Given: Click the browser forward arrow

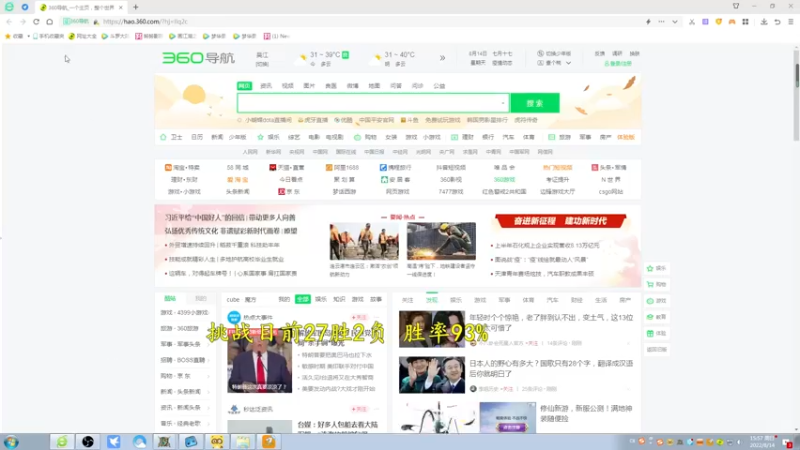Looking at the screenshot, I should [22, 22].
